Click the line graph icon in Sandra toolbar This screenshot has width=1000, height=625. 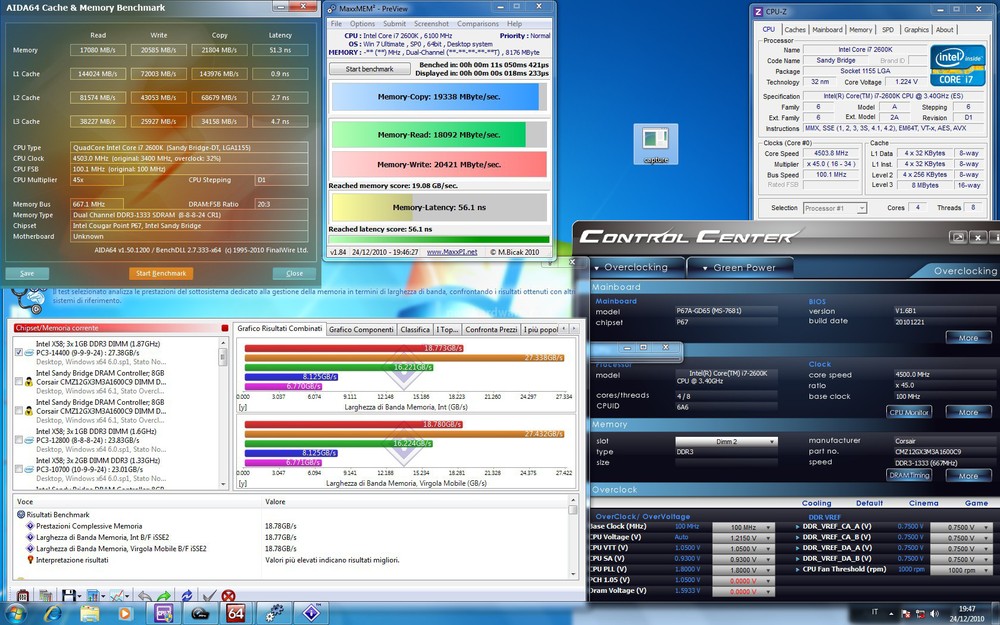tap(118, 596)
